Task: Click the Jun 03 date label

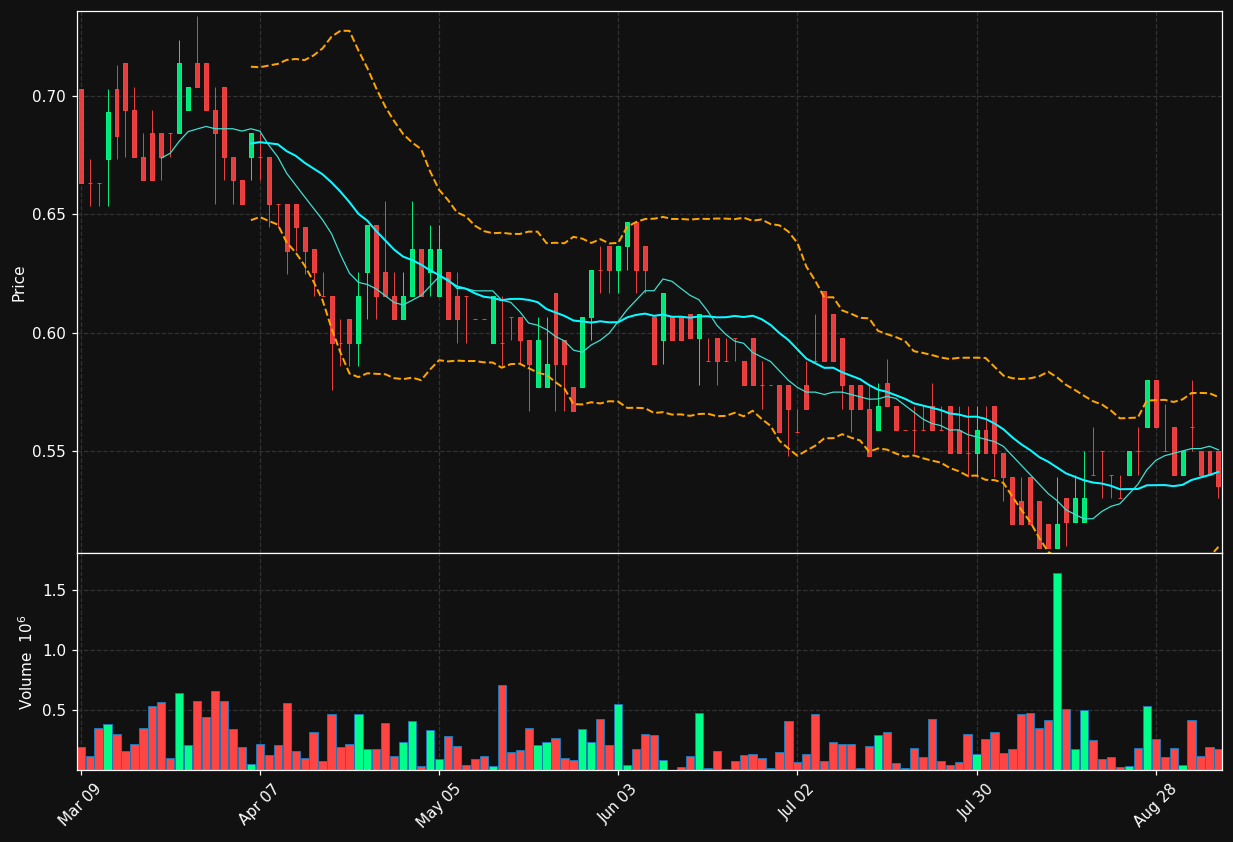Action: [x=615, y=804]
